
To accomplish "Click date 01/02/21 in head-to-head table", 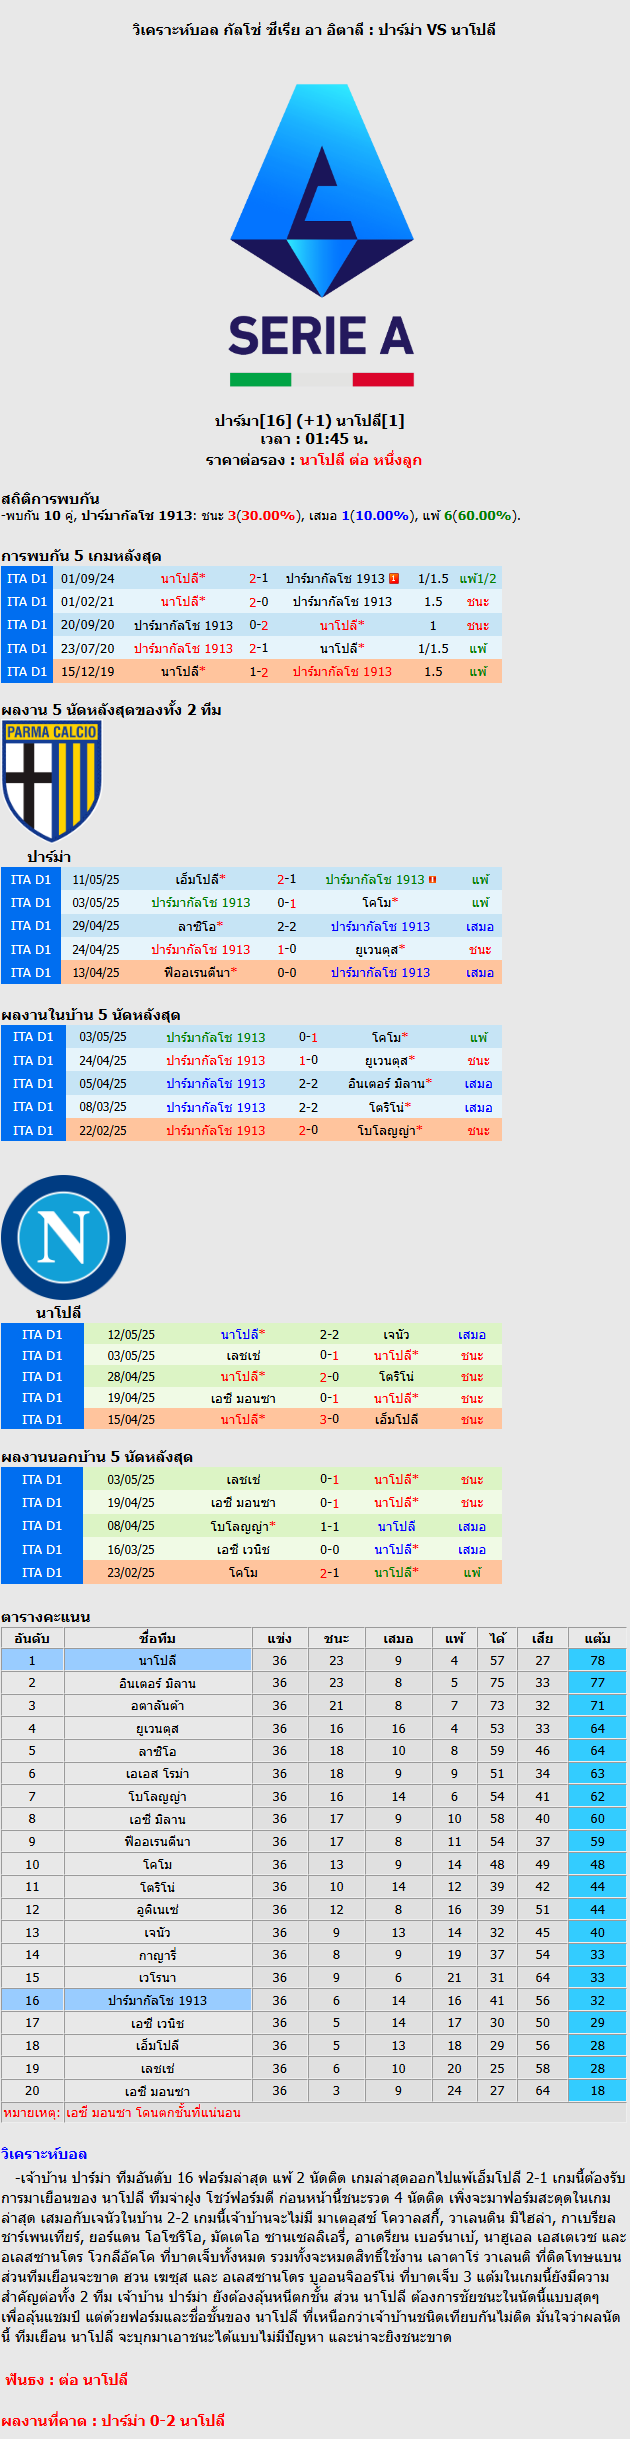I will 87,602.
